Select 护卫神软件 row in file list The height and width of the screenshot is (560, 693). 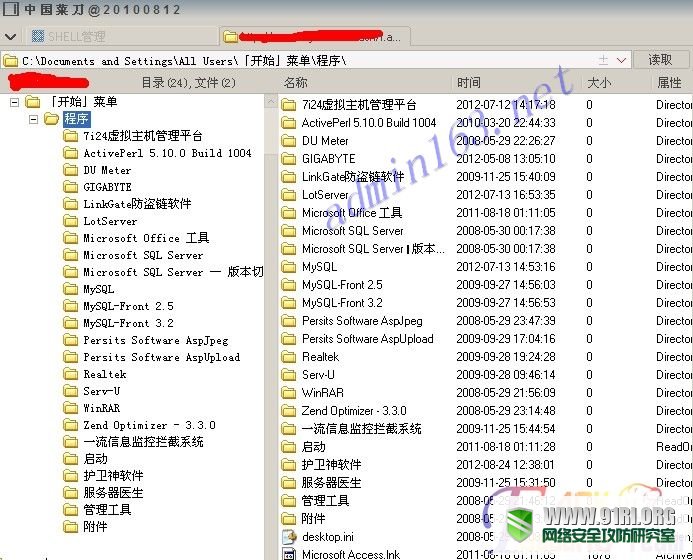485,465
